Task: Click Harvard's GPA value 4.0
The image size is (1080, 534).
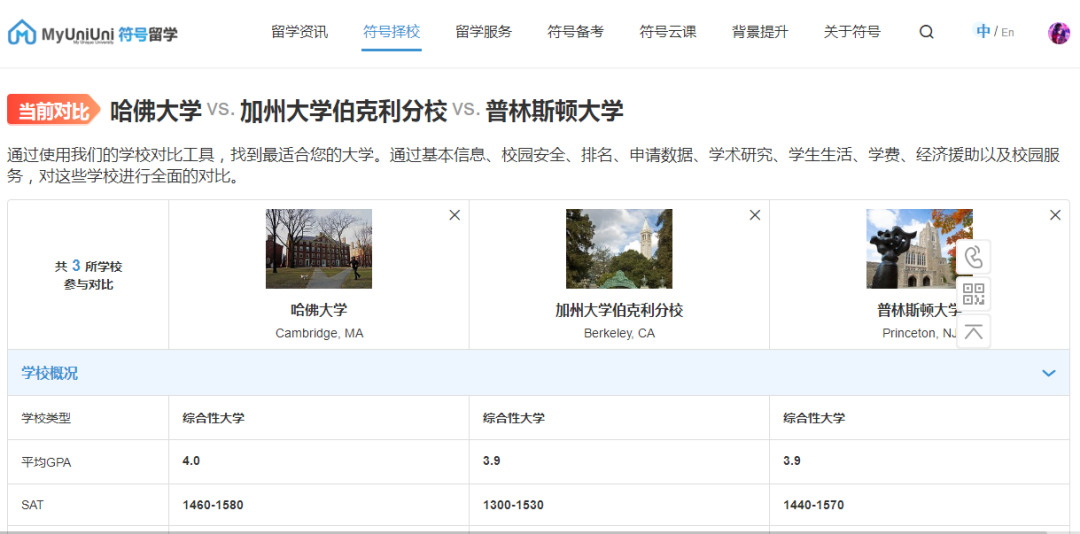Action: pyautogui.click(x=191, y=461)
